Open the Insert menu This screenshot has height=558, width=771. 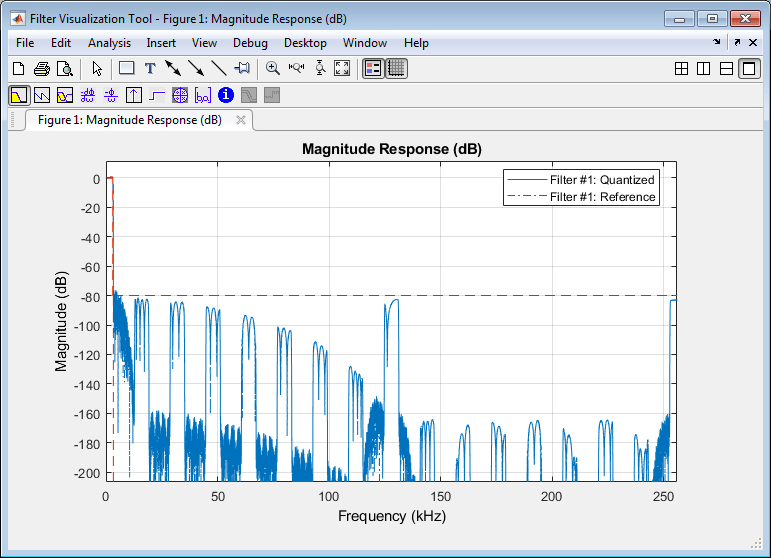tap(161, 43)
